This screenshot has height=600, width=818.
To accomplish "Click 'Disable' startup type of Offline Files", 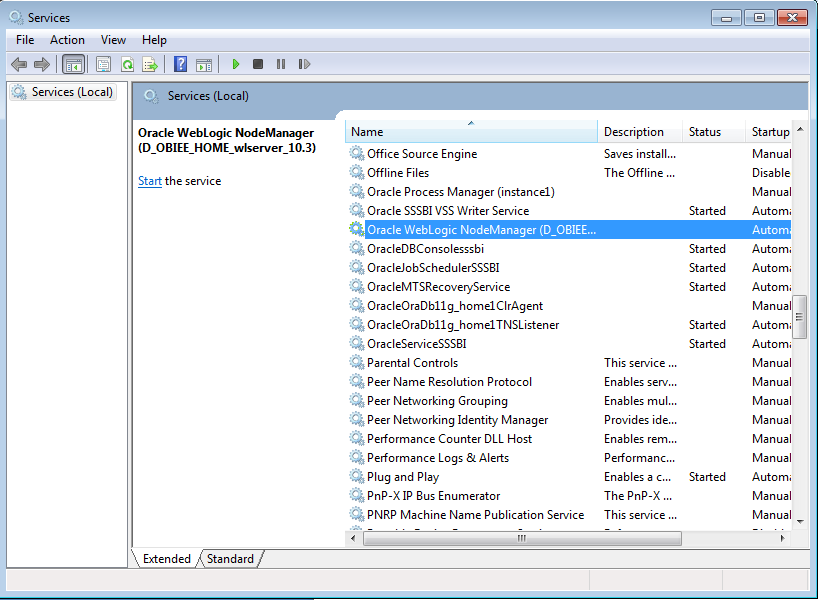I will tap(771, 172).
